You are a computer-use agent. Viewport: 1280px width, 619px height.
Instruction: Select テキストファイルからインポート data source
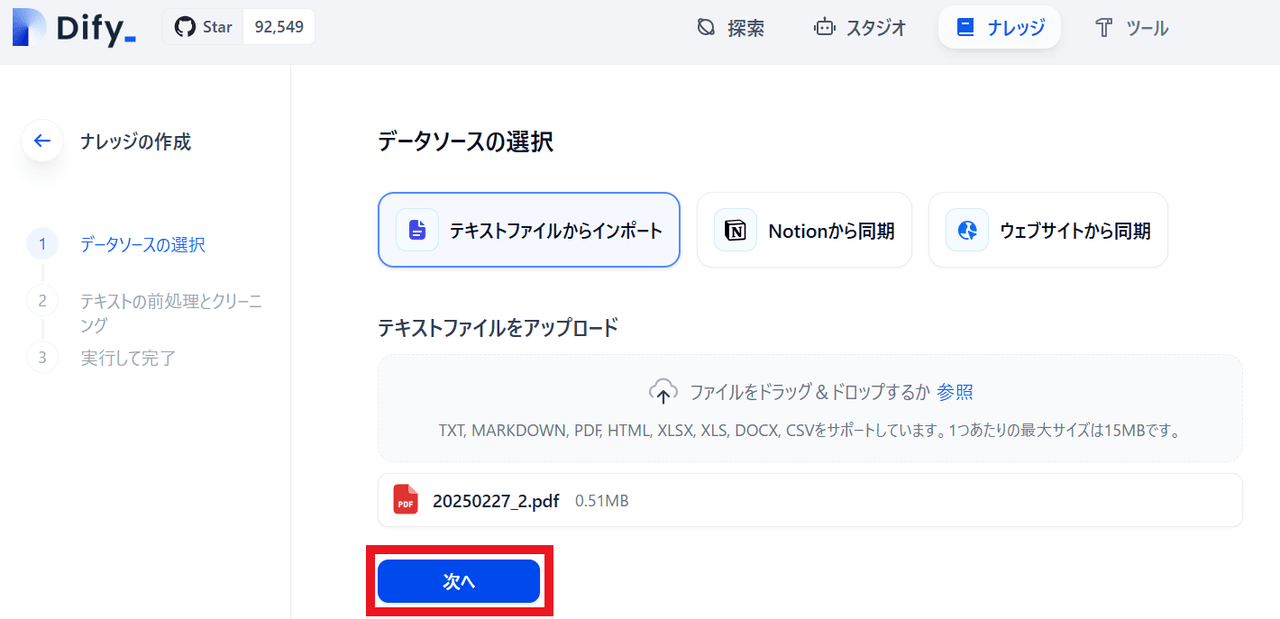pos(529,230)
